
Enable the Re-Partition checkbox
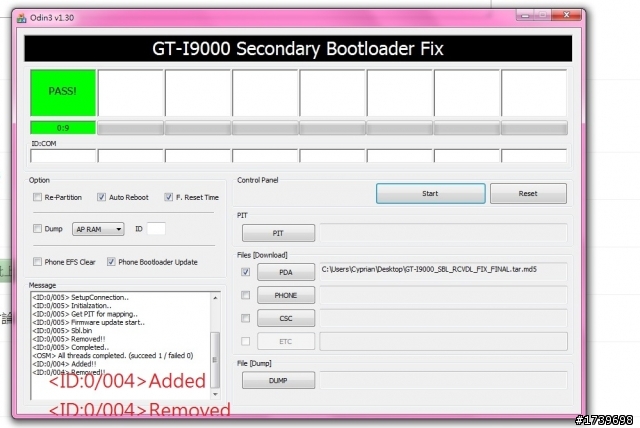pos(38,197)
